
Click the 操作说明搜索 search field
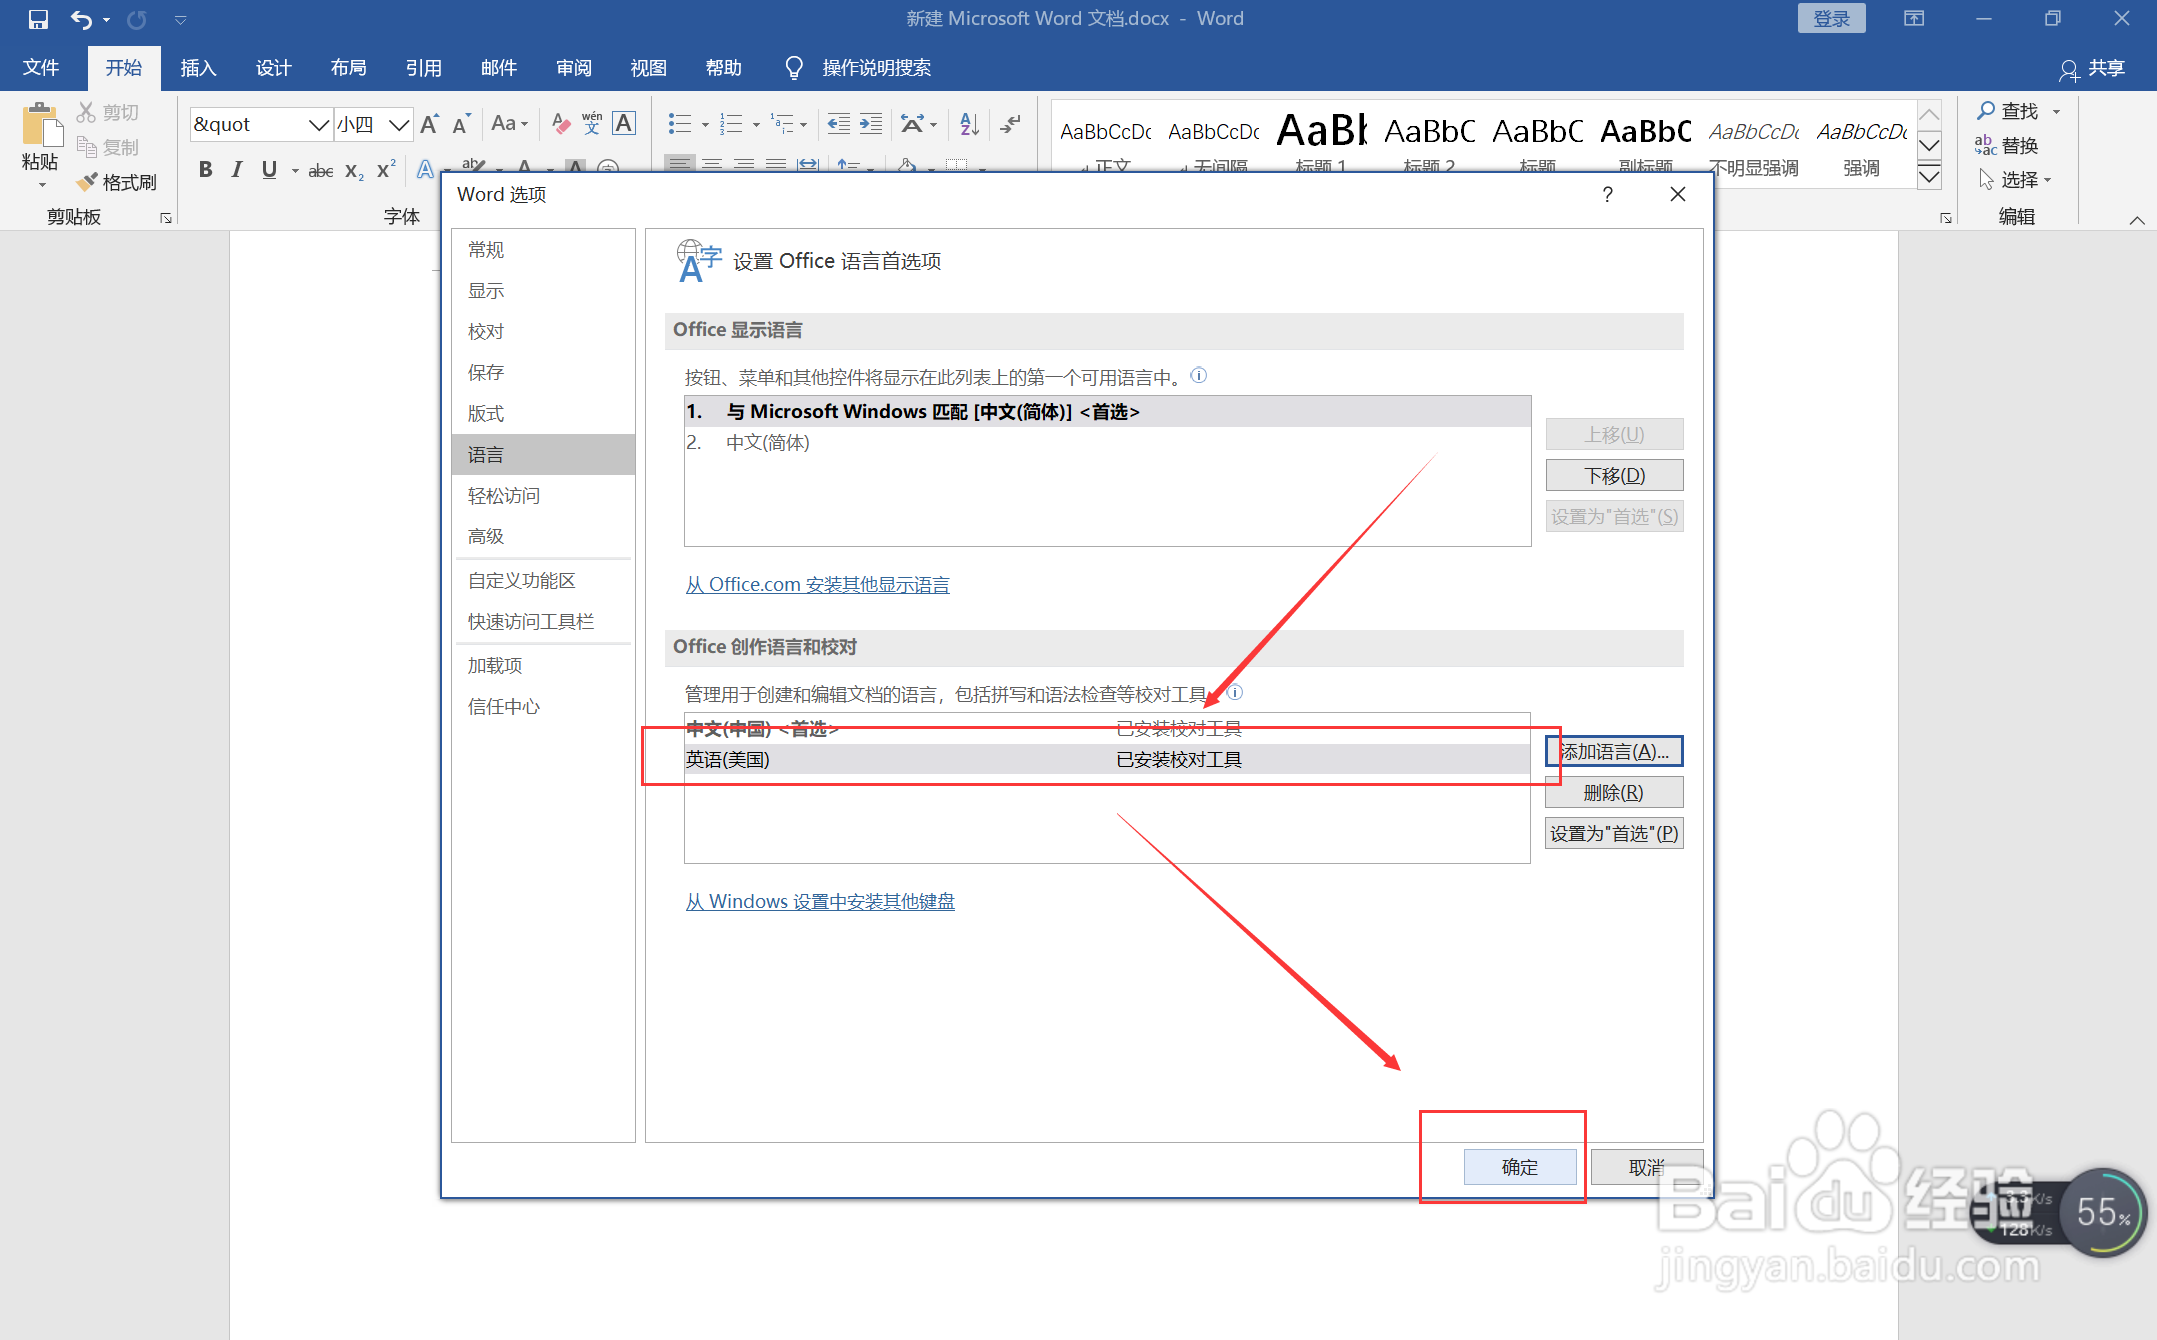876,68
